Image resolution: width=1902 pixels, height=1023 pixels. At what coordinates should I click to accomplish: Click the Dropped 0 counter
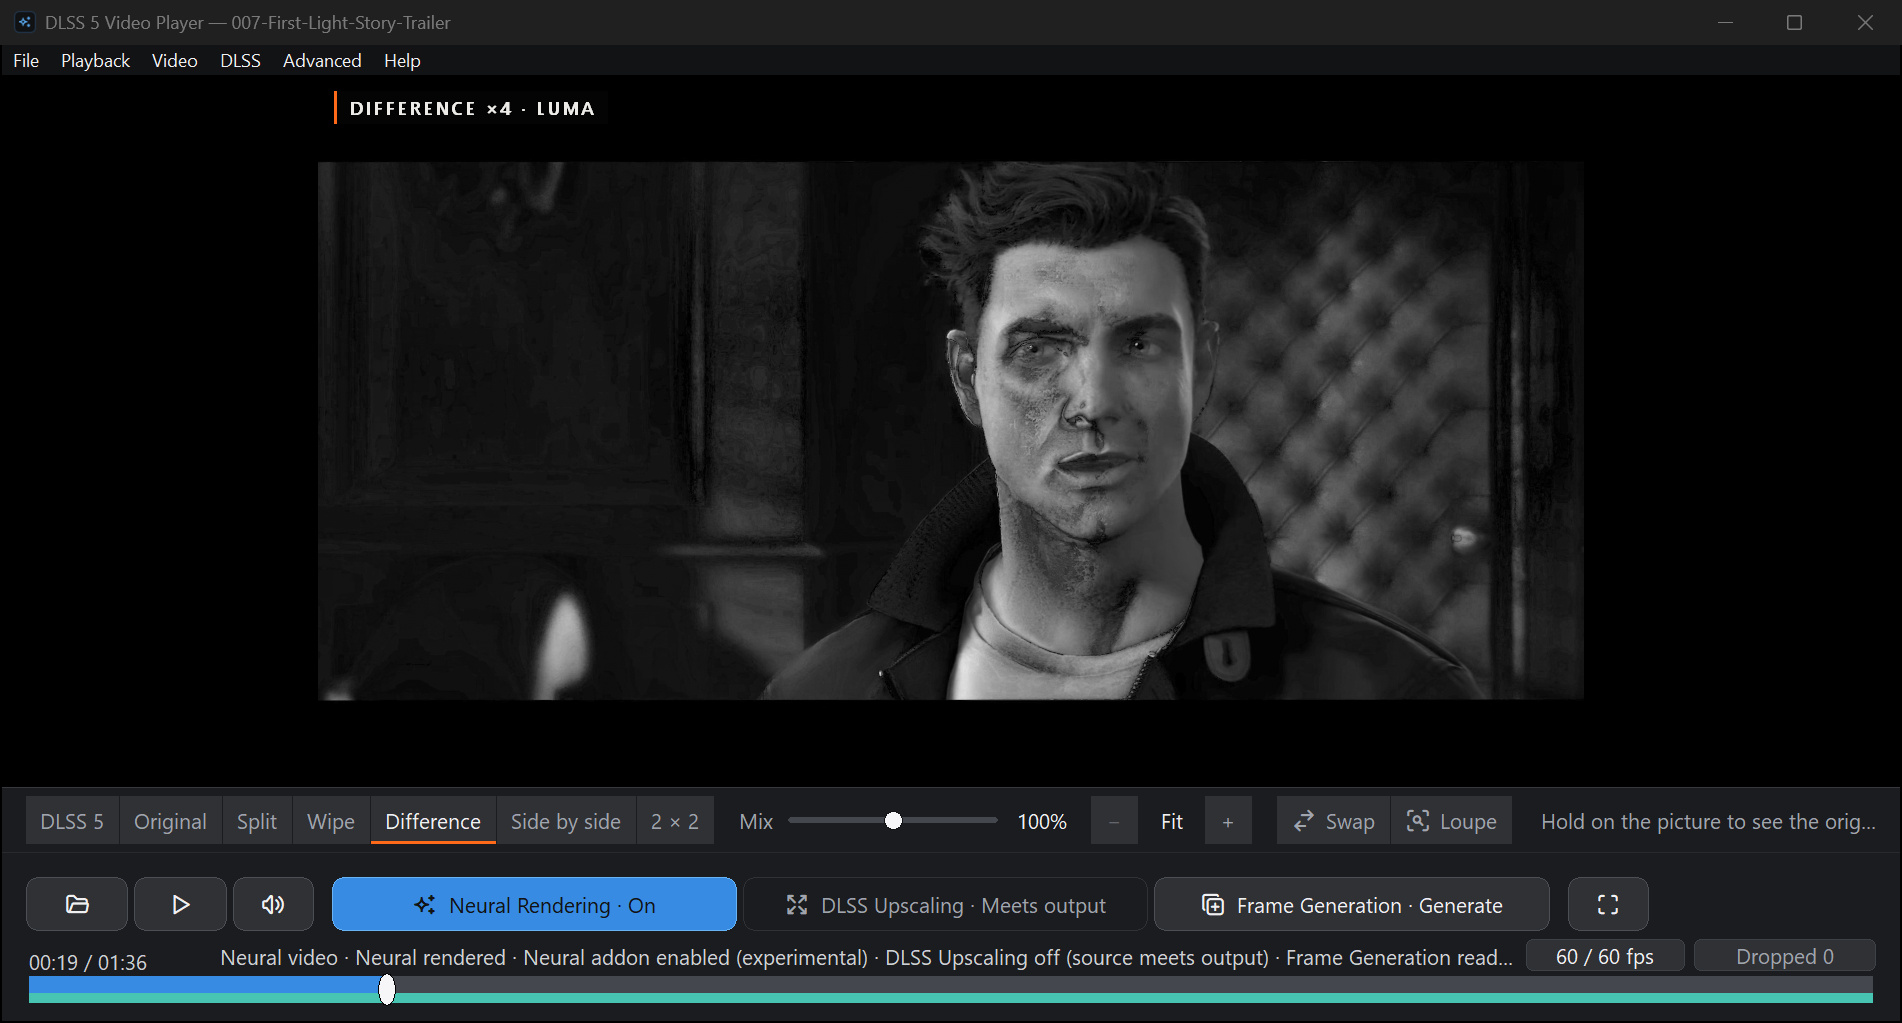[1784, 956]
